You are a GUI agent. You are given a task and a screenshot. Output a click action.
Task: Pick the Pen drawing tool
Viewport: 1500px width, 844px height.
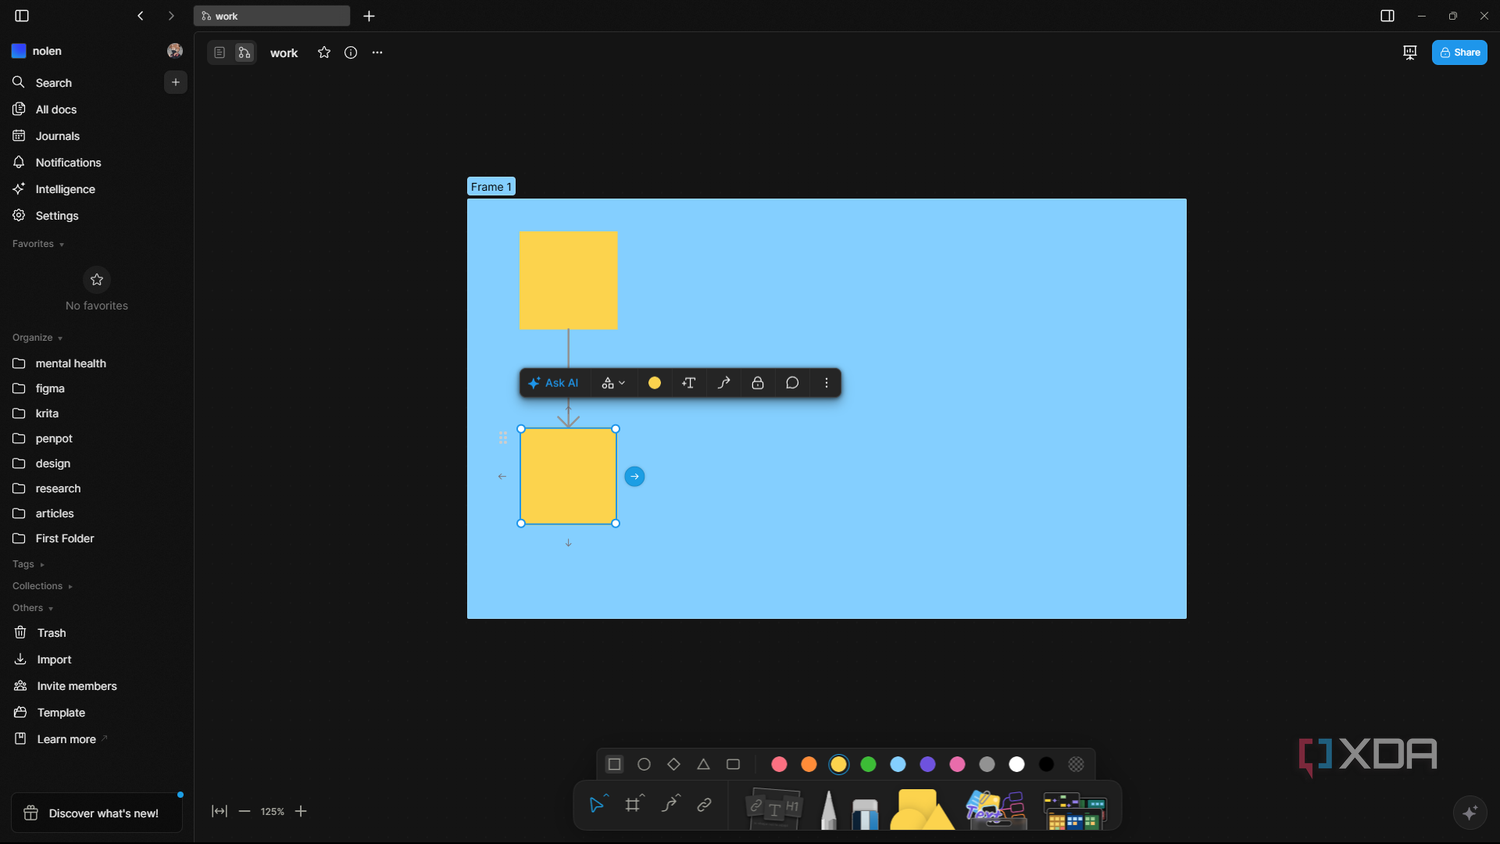coord(828,809)
